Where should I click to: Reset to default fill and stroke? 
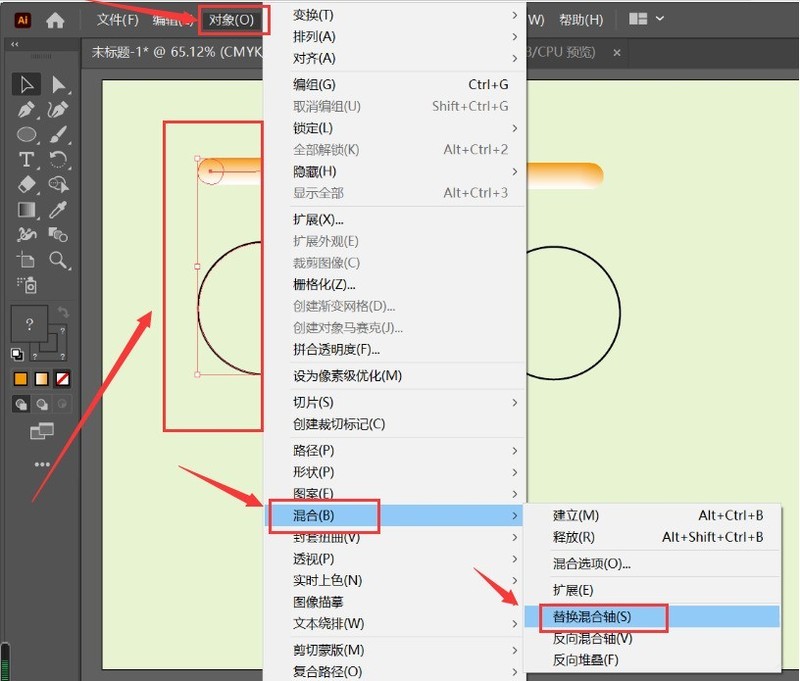17,354
